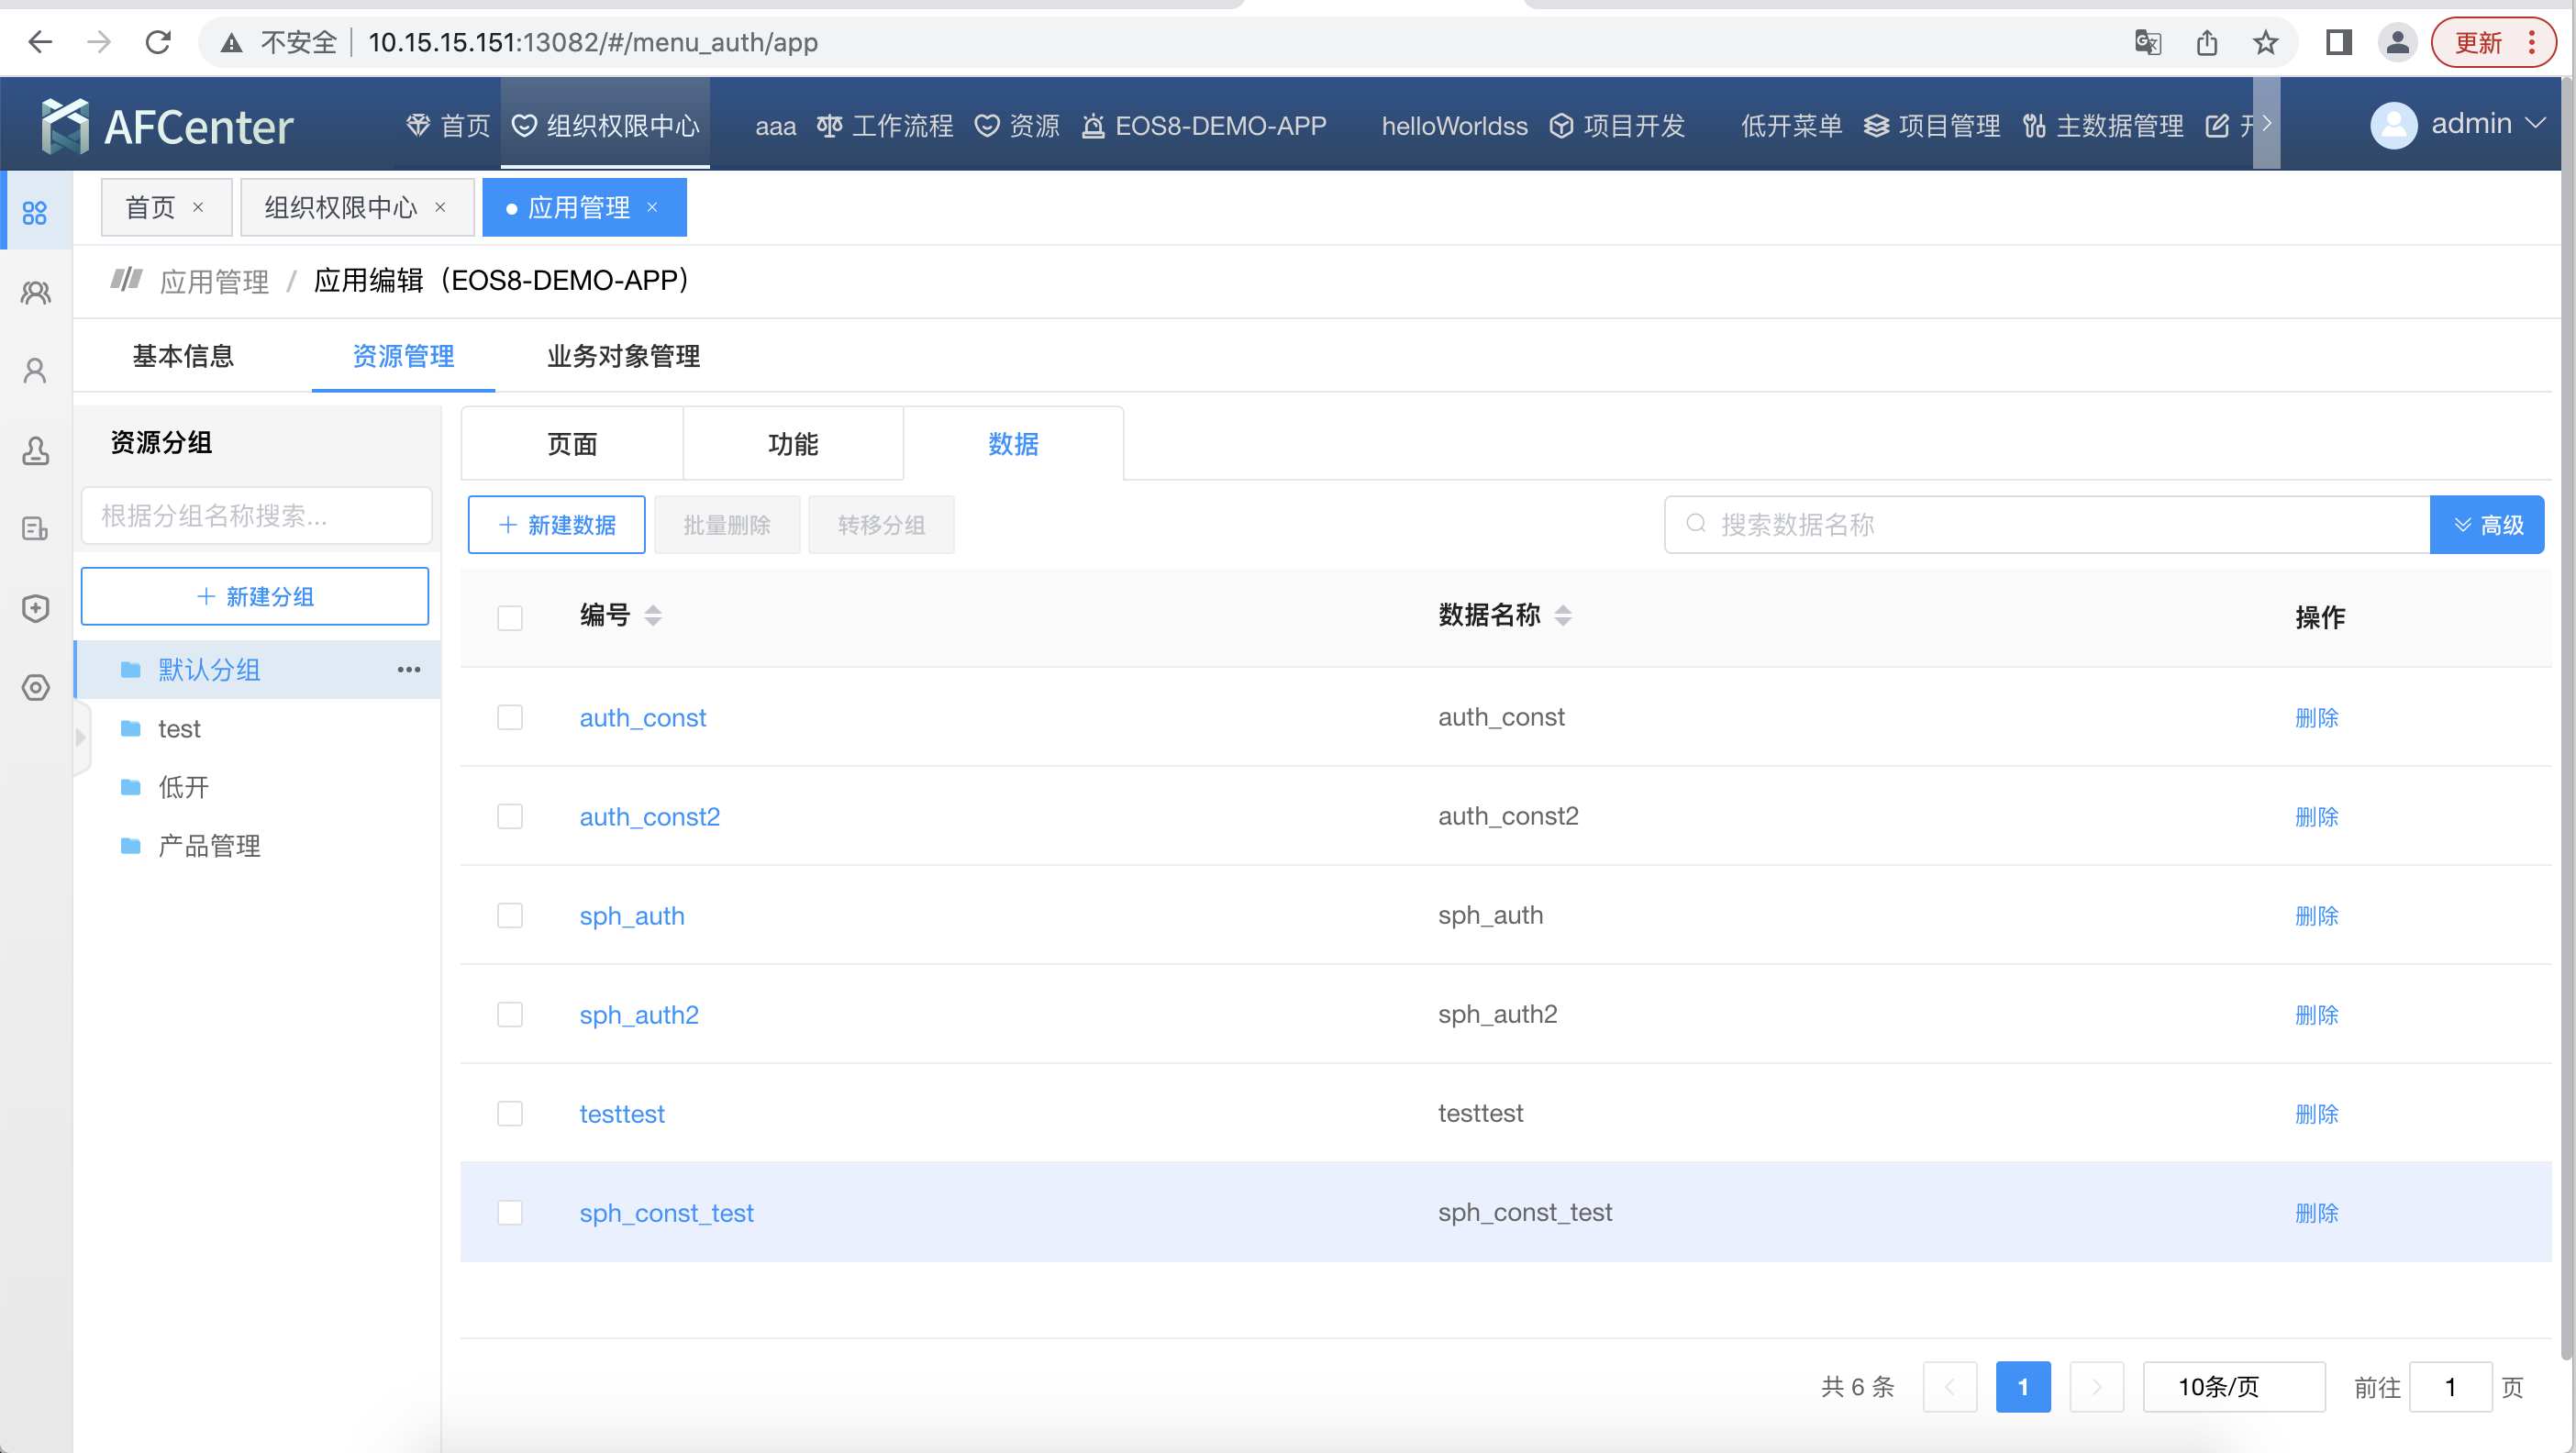Click the user-group icon in the sidebar

pos(35,291)
